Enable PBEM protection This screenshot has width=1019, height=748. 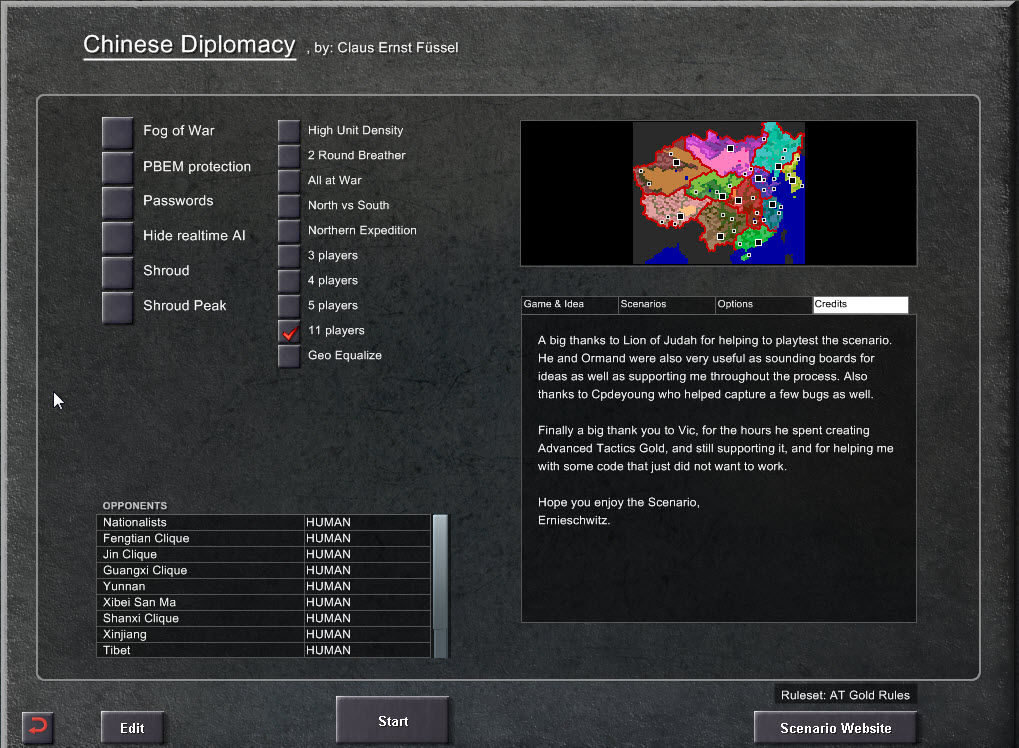(x=116, y=166)
